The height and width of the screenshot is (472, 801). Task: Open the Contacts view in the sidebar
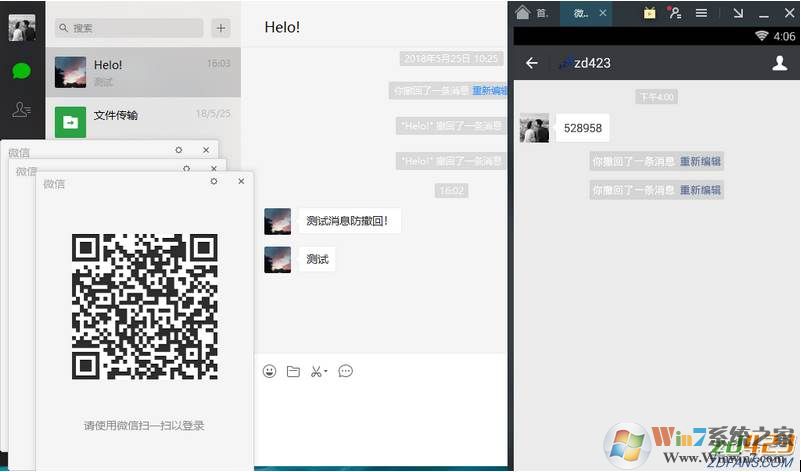(x=21, y=111)
